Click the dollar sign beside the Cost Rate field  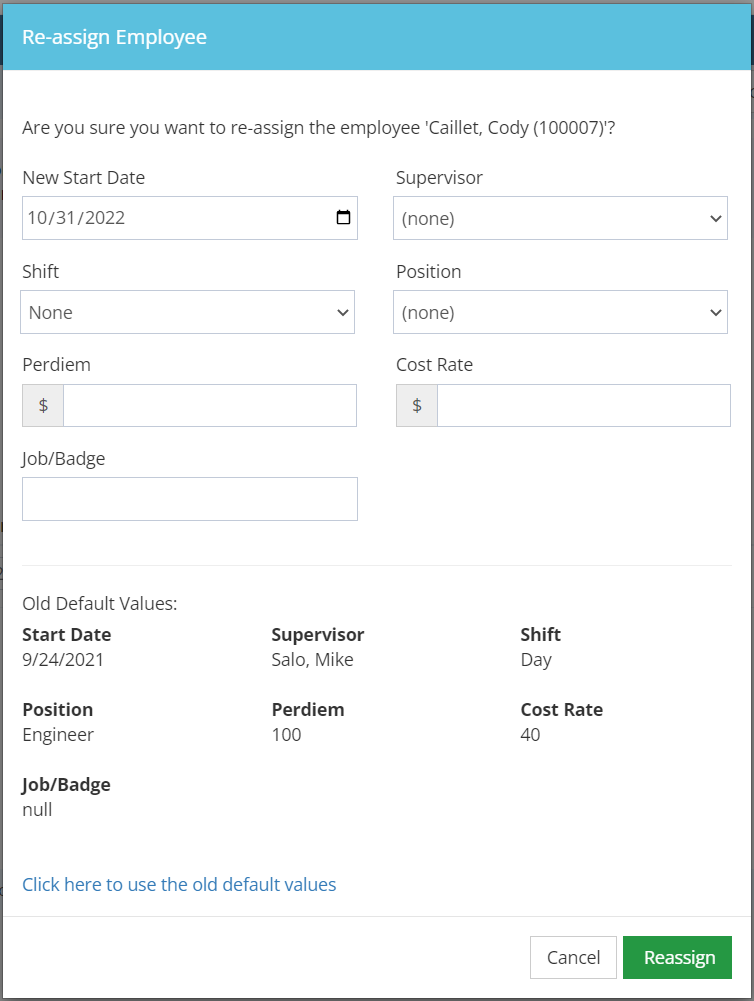pyautogui.click(x=417, y=406)
